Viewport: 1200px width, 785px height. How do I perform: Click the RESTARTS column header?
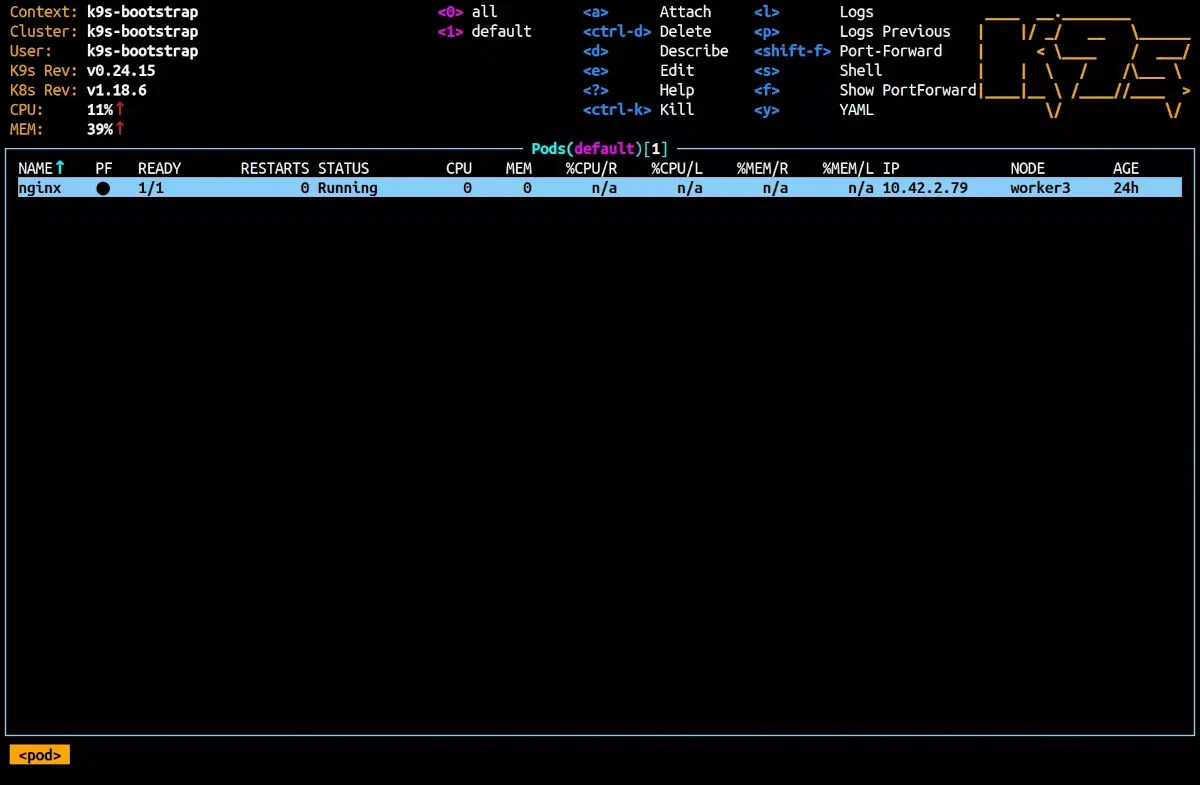click(x=274, y=168)
